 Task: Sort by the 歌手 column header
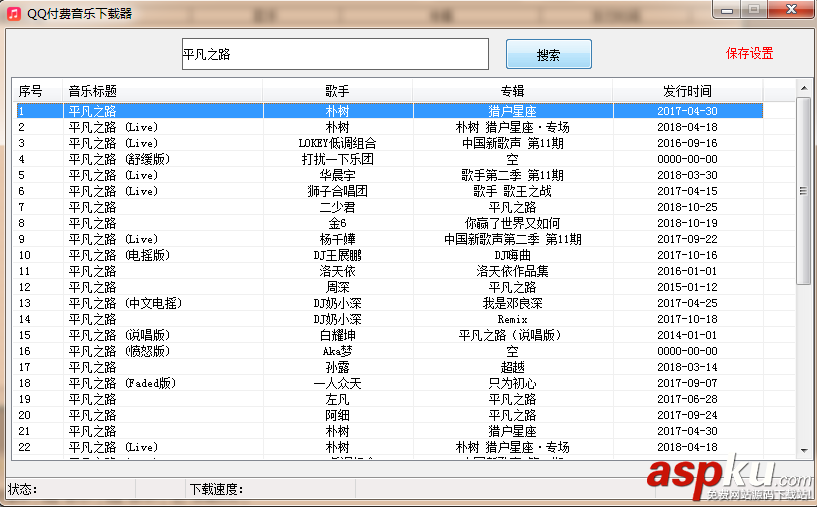click(338, 91)
